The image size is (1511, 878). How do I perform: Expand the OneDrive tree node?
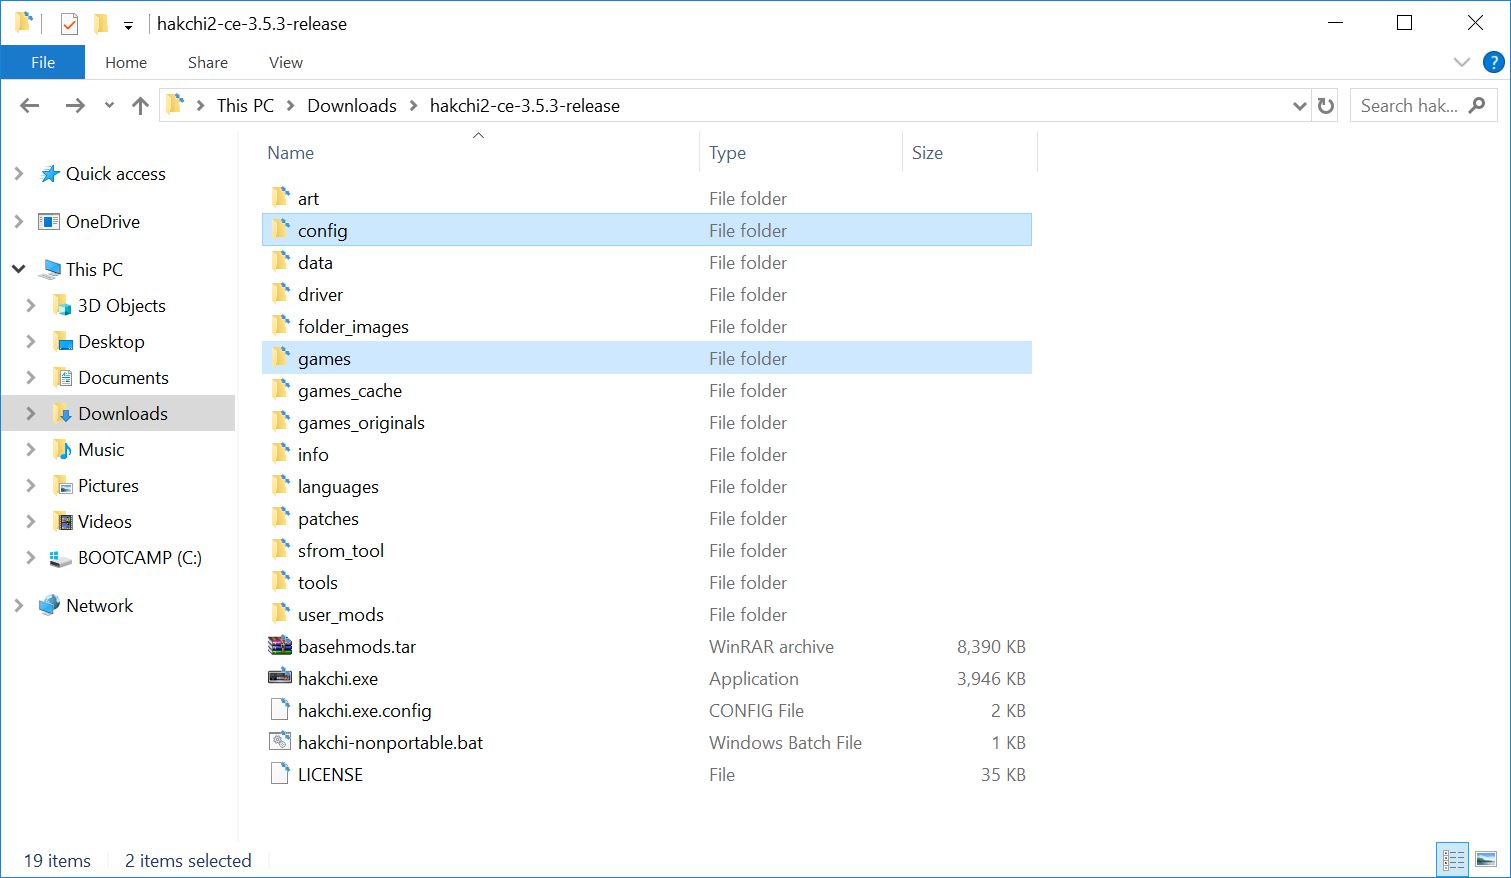(x=18, y=222)
